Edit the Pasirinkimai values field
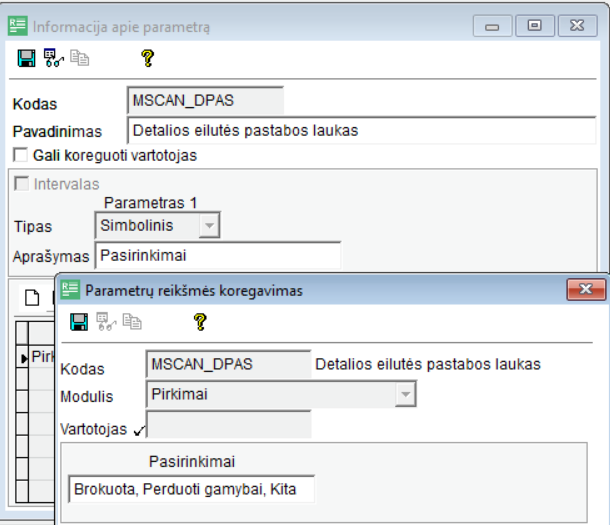Screen dimensions: 610x525 click(x=190, y=490)
